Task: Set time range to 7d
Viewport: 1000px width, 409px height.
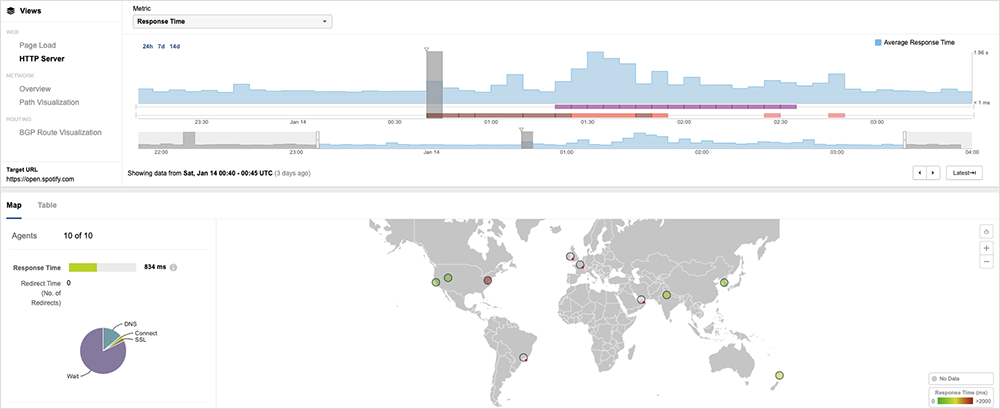Action: (162, 46)
